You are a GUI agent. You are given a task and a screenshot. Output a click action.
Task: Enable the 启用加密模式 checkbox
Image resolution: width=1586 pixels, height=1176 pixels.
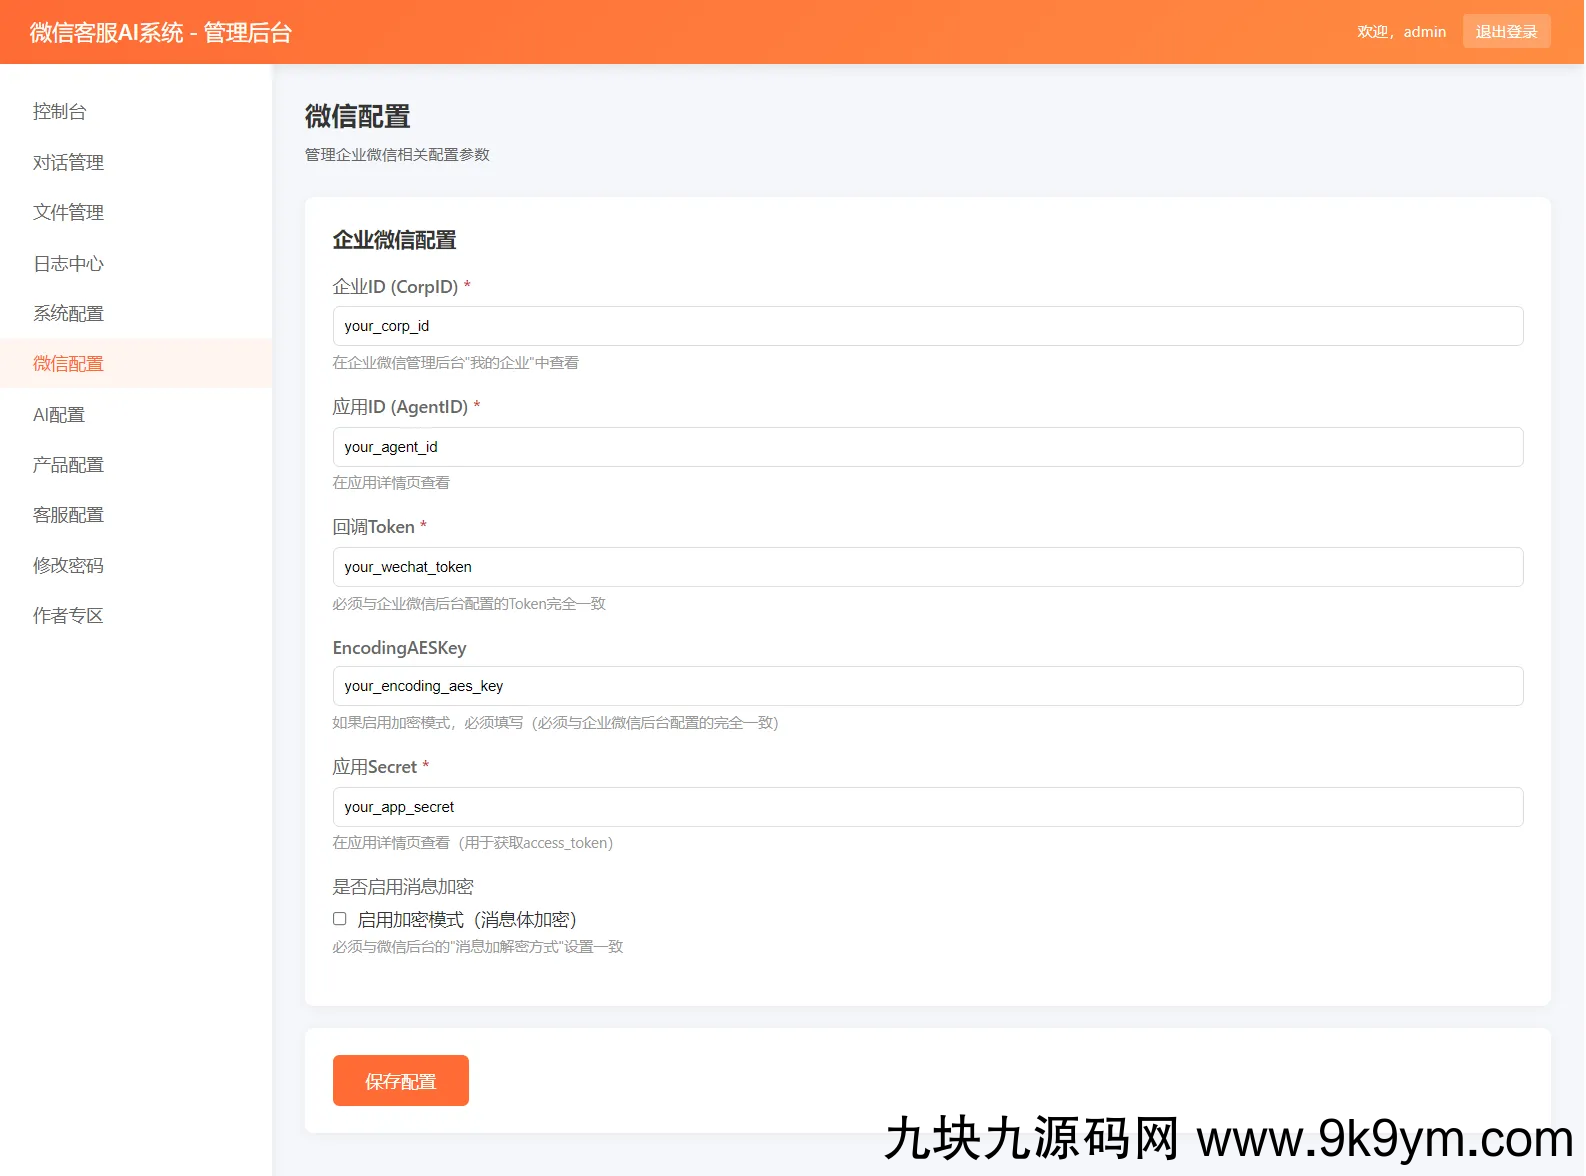coord(340,919)
